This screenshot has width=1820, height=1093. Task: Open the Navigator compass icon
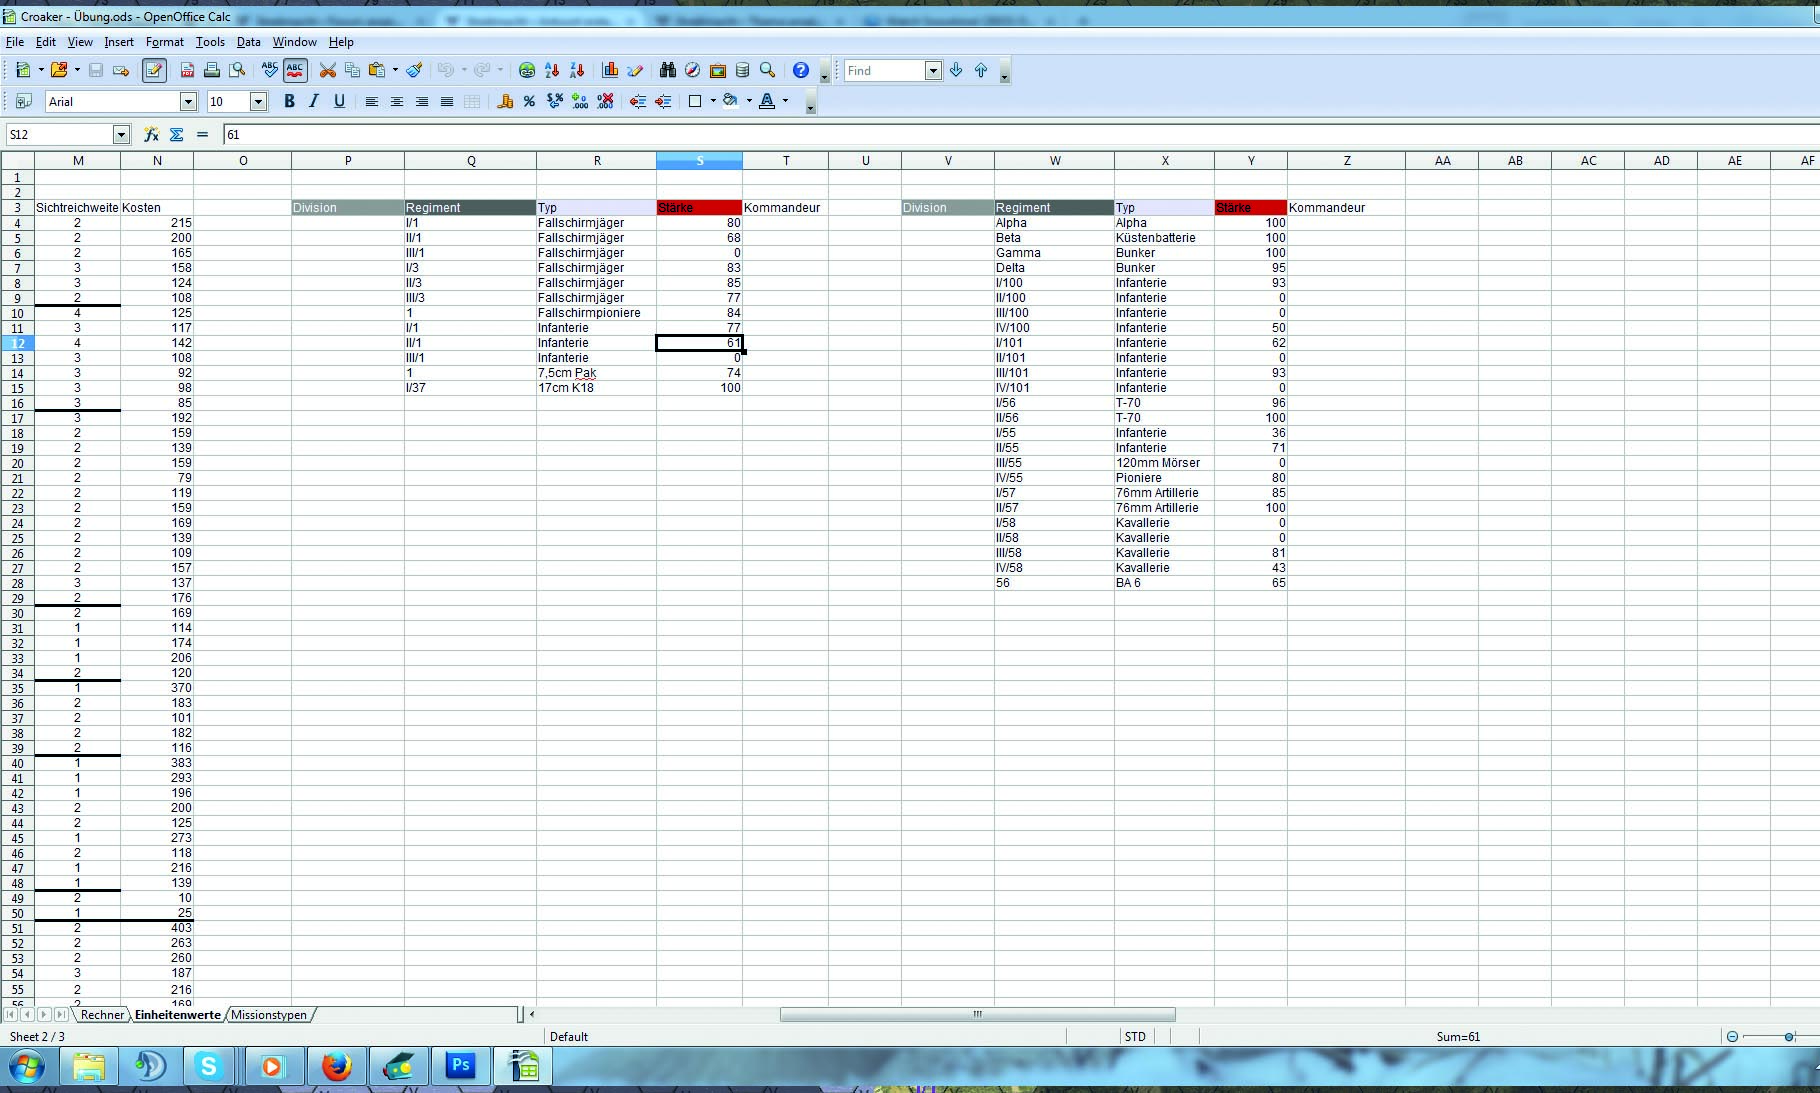tap(692, 70)
